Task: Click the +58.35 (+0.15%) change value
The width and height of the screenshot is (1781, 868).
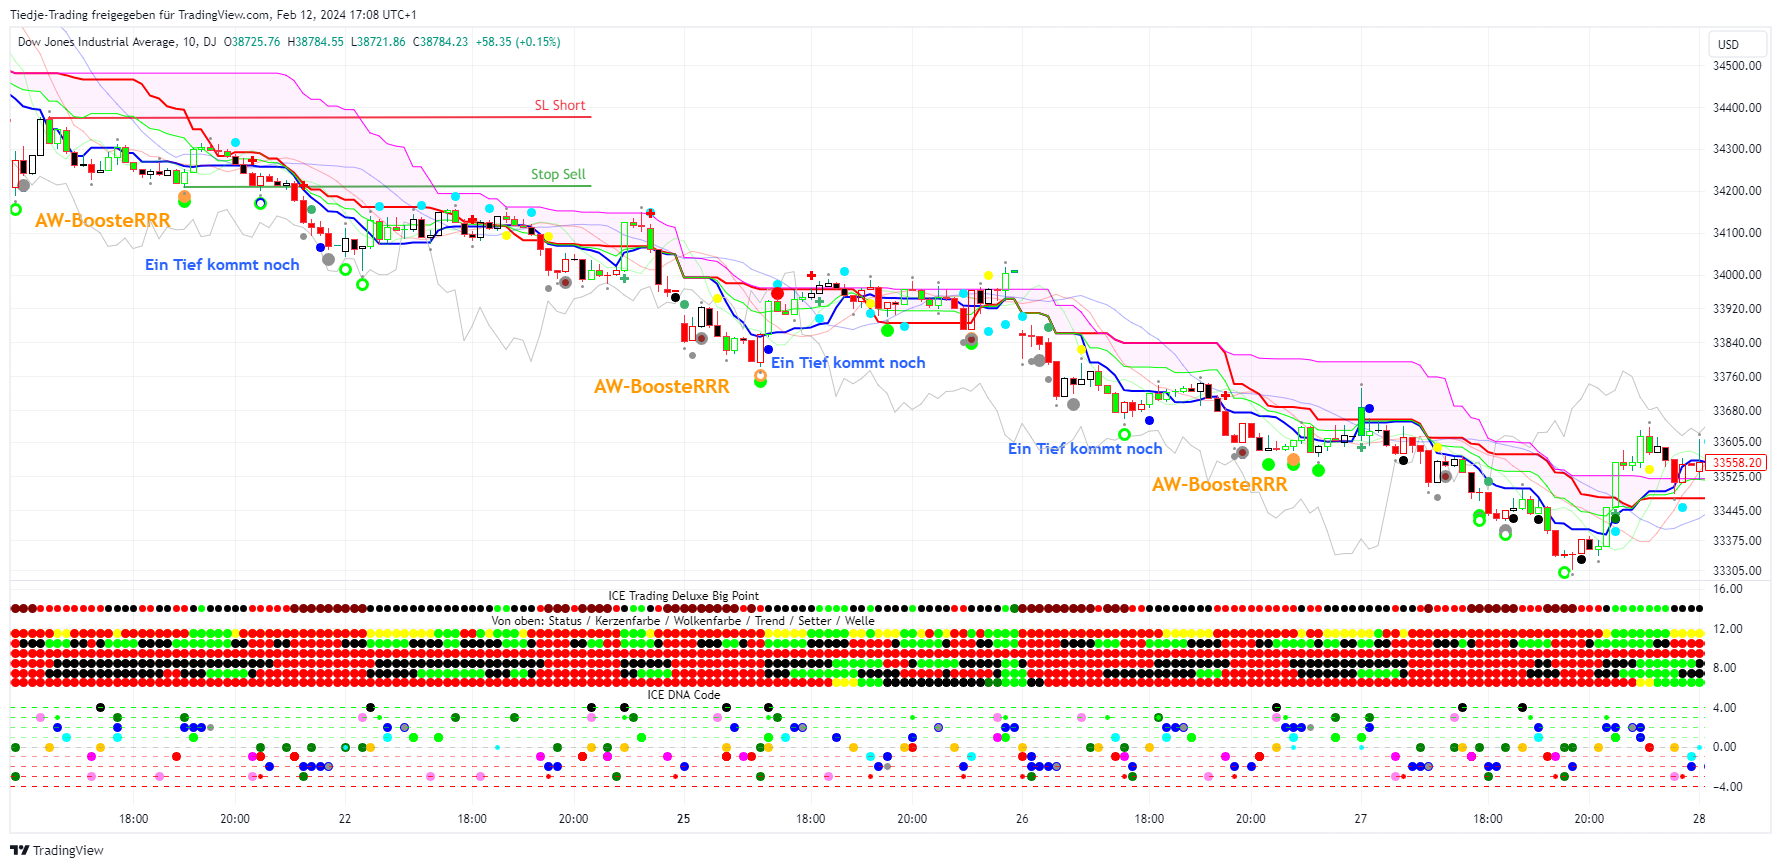Action: click(x=518, y=42)
